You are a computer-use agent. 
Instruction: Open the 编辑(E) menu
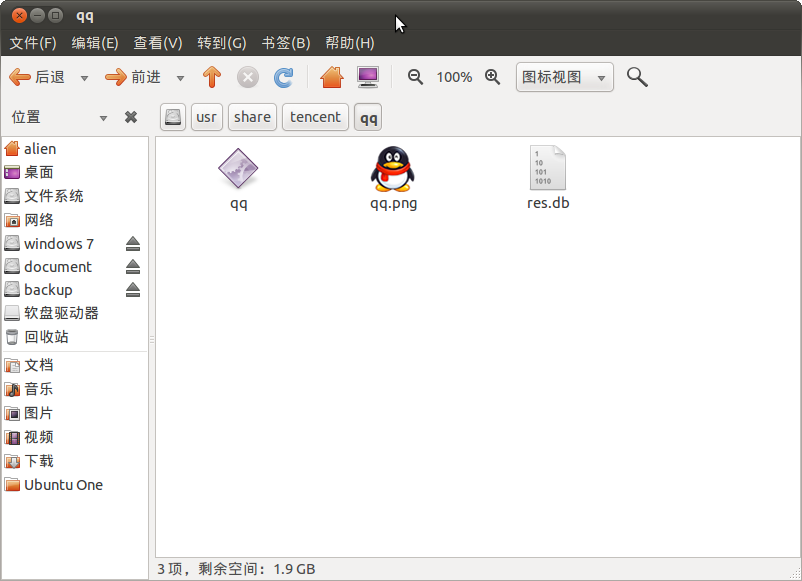[95, 43]
